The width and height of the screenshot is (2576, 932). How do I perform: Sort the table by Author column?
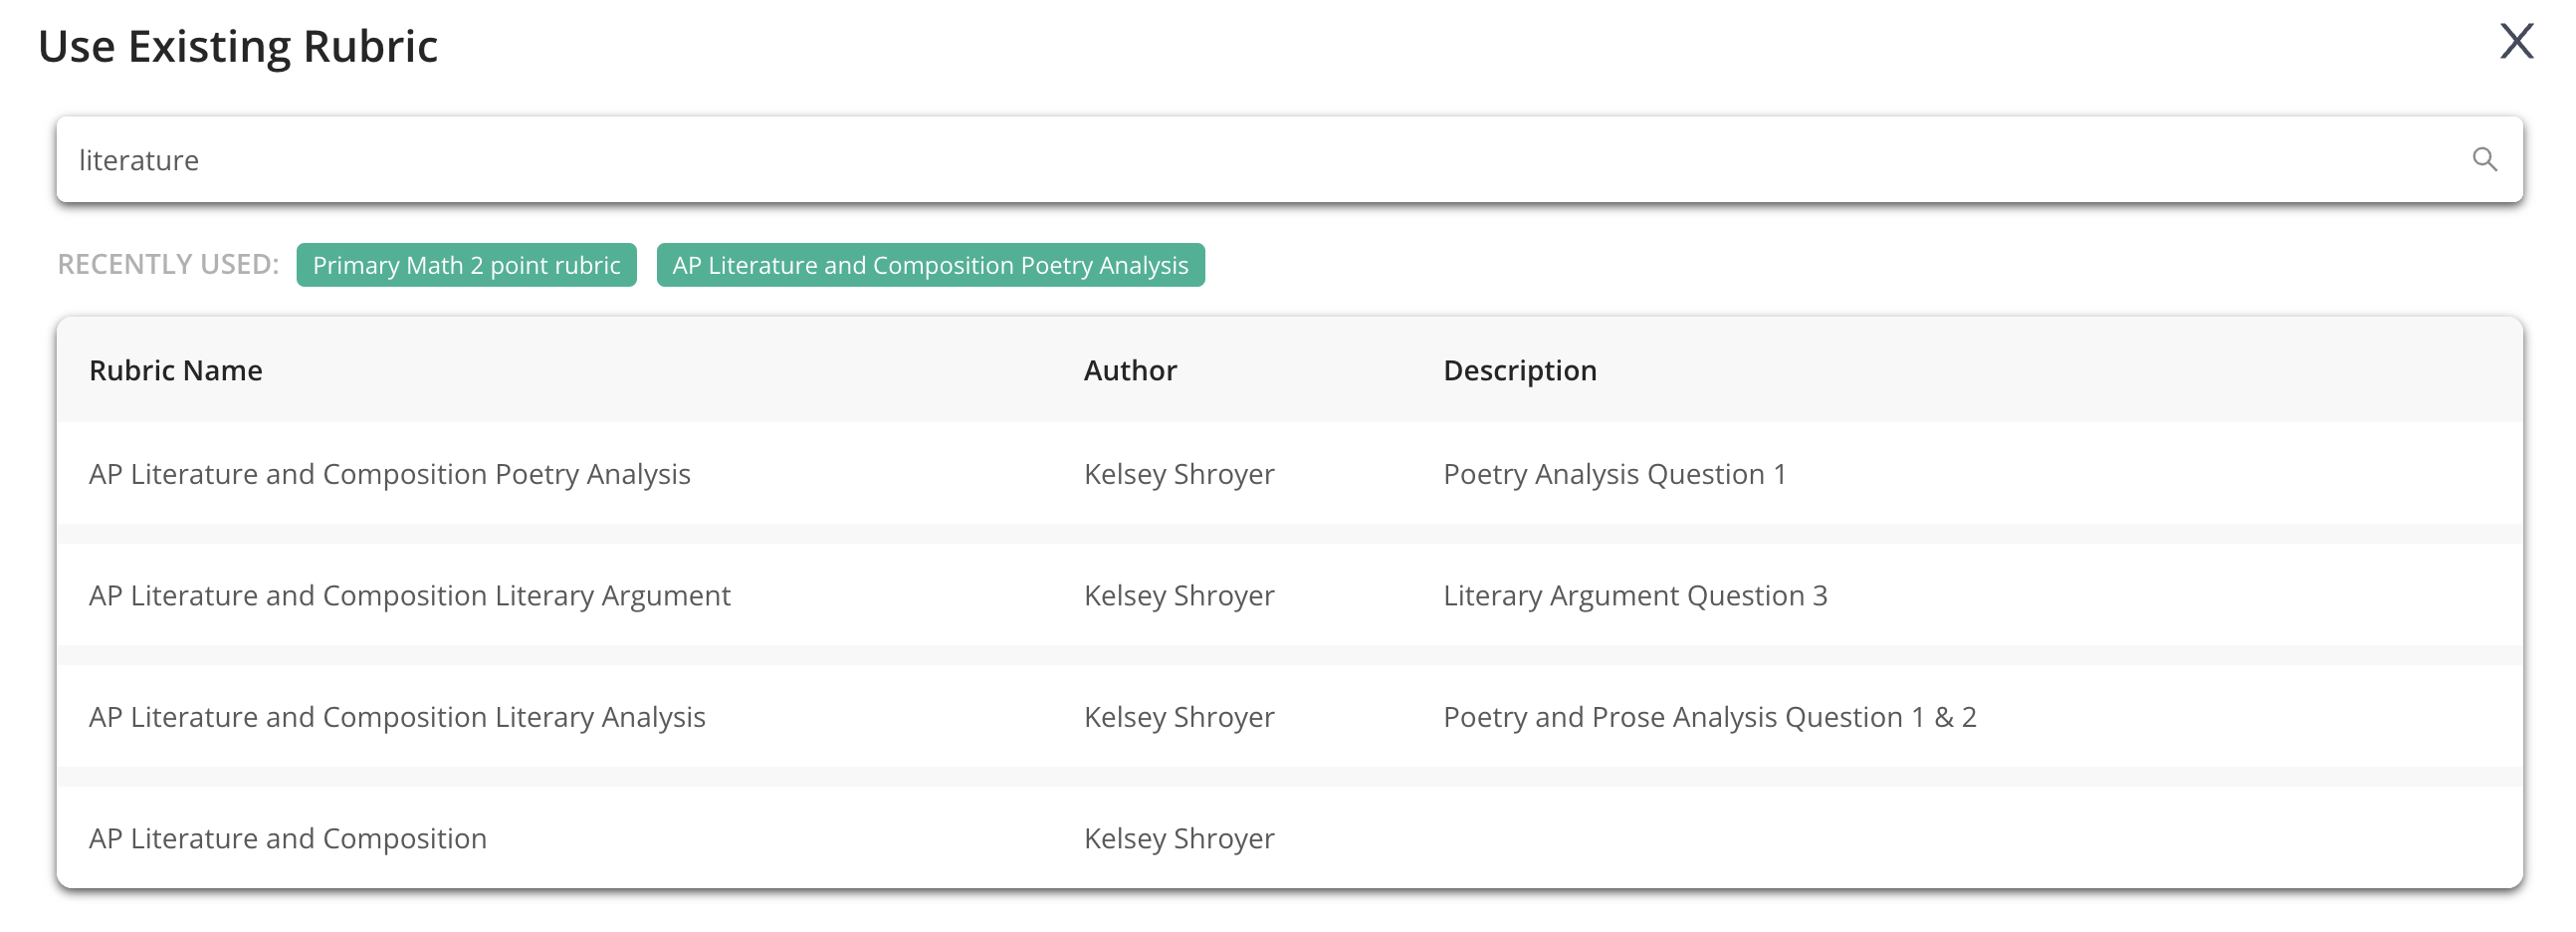point(1130,369)
